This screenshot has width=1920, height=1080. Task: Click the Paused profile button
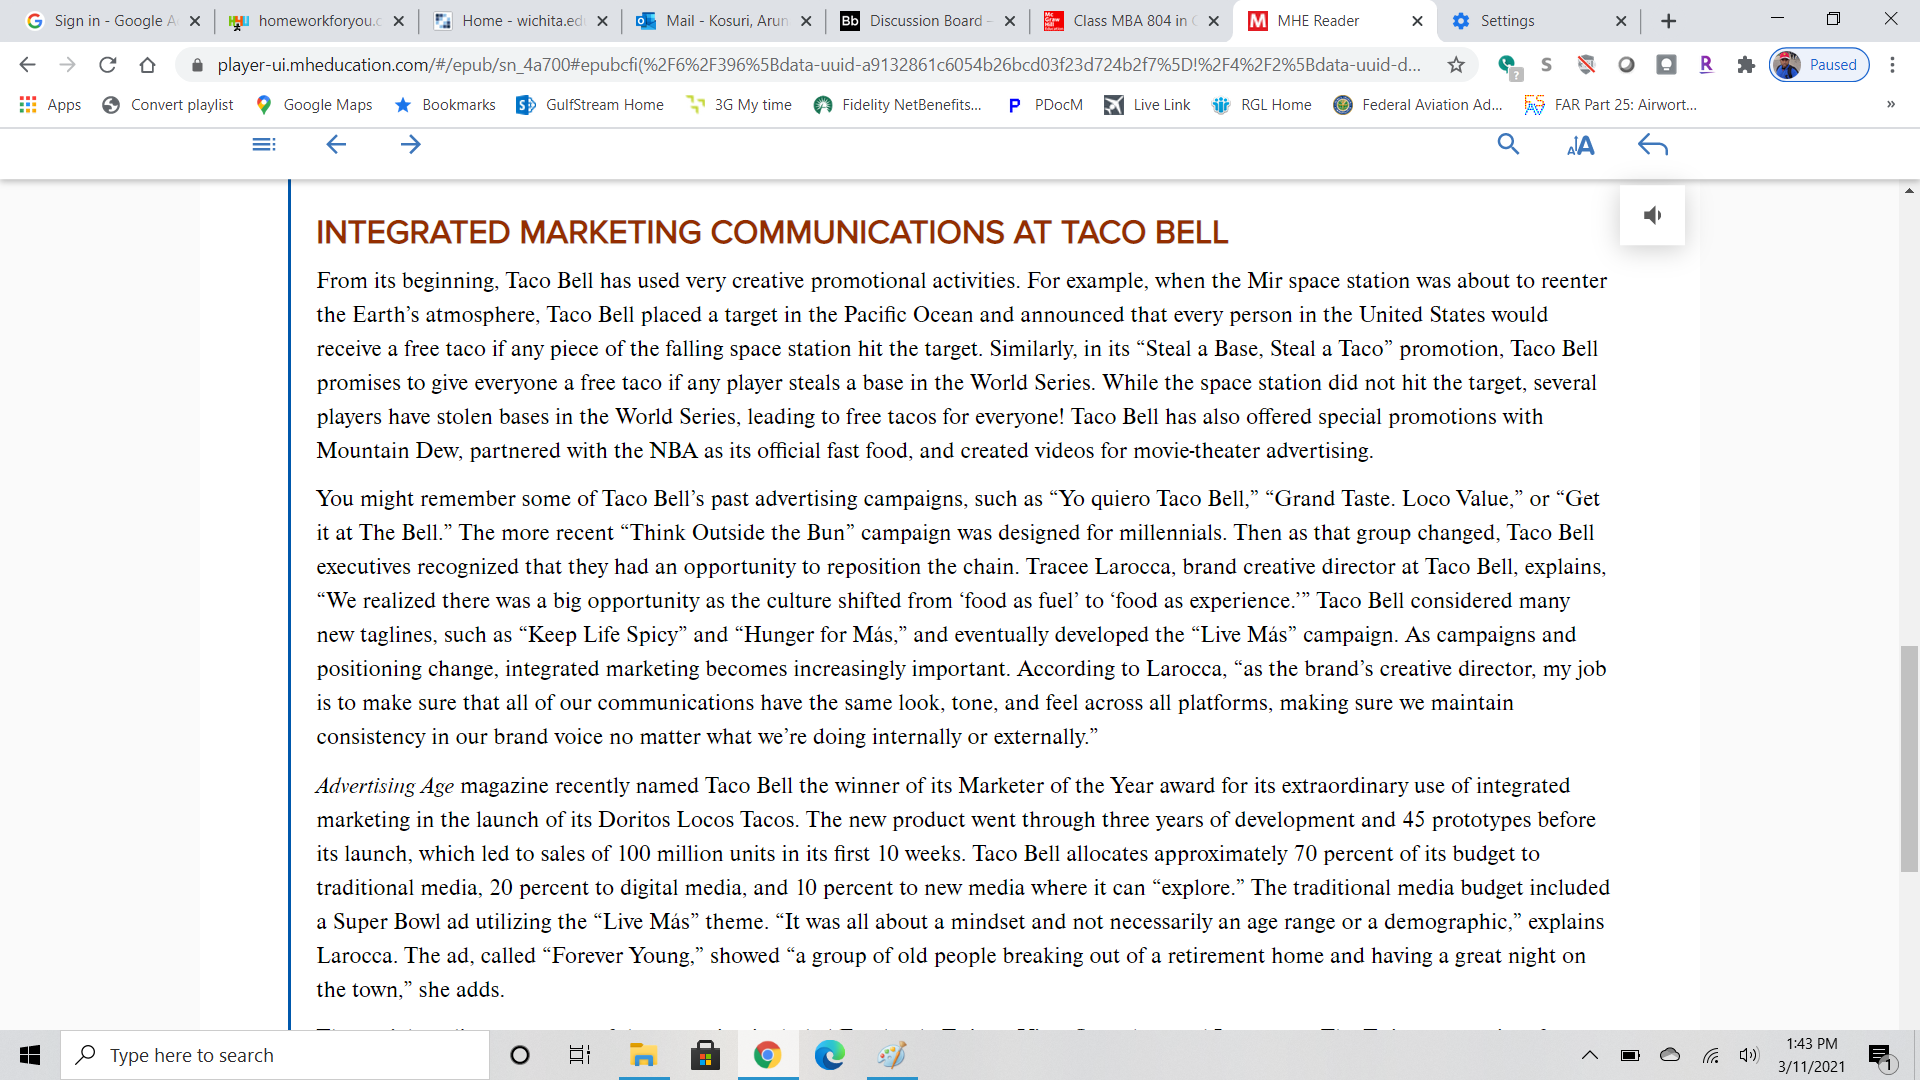[1819, 65]
